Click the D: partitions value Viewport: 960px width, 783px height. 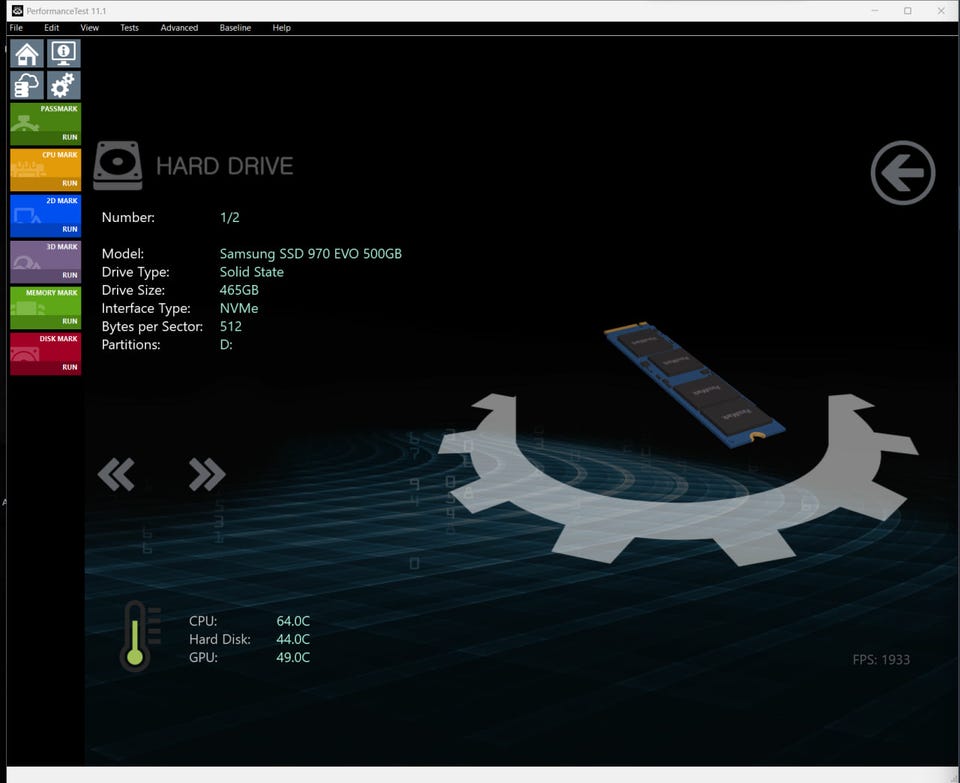point(226,345)
